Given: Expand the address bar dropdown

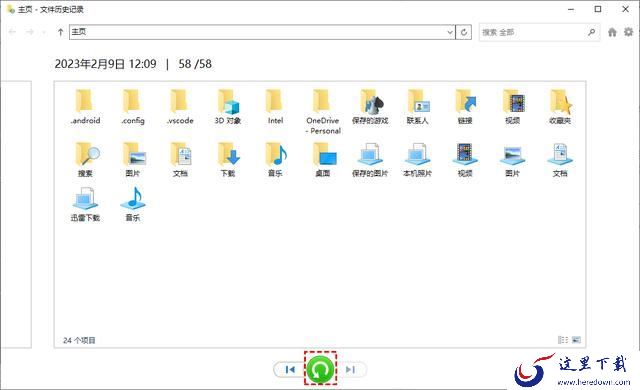Looking at the screenshot, I should click(449, 32).
